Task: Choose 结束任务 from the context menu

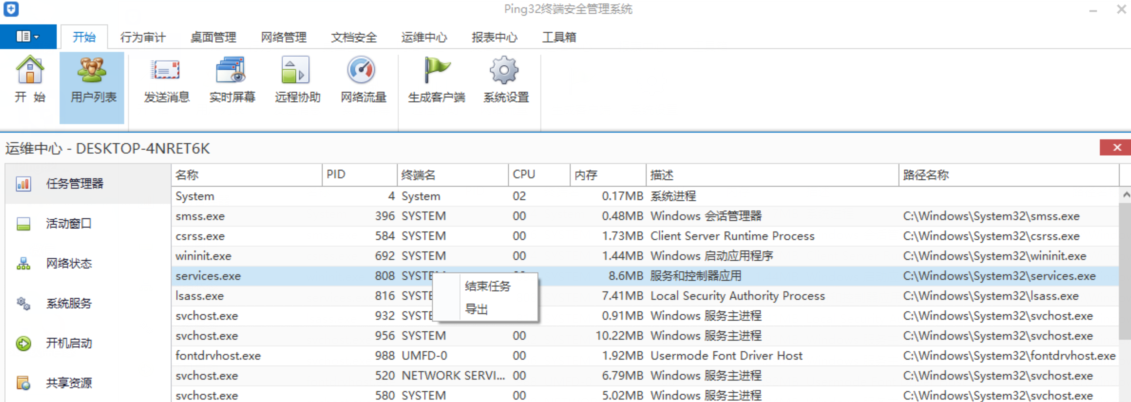Action: coord(486,286)
